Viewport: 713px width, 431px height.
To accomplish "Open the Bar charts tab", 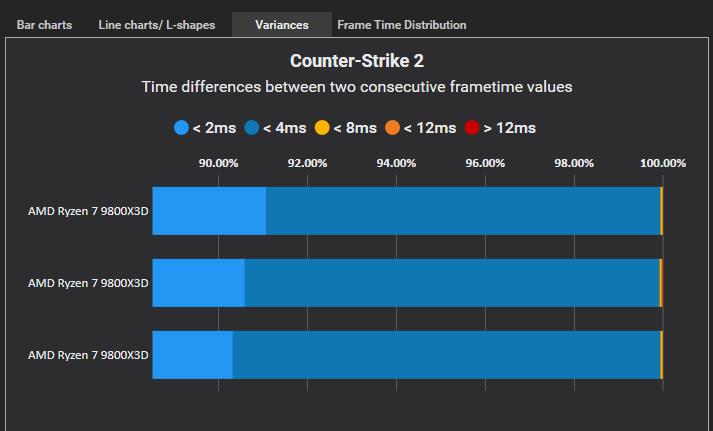I will (x=44, y=24).
